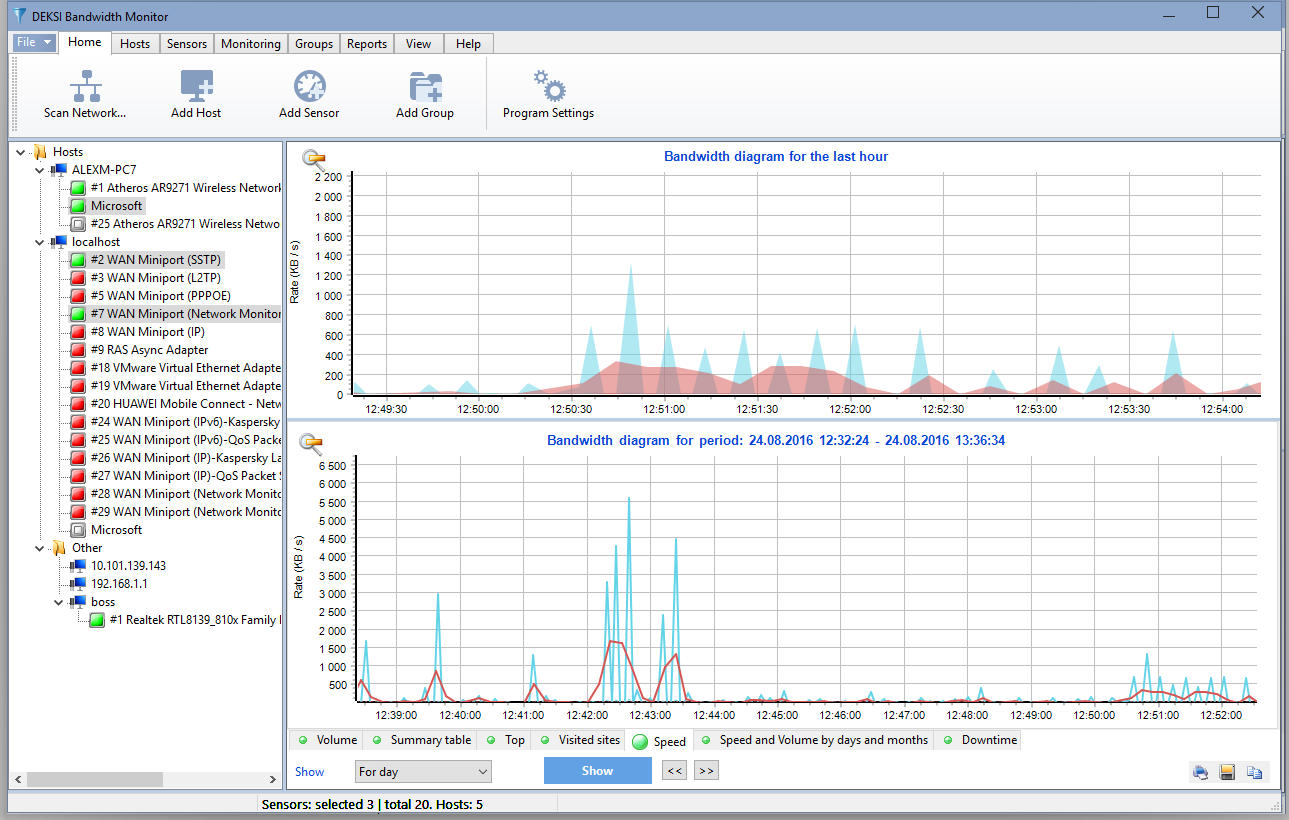
Task: Switch to the Sensors ribbon tab
Action: pos(187,44)
